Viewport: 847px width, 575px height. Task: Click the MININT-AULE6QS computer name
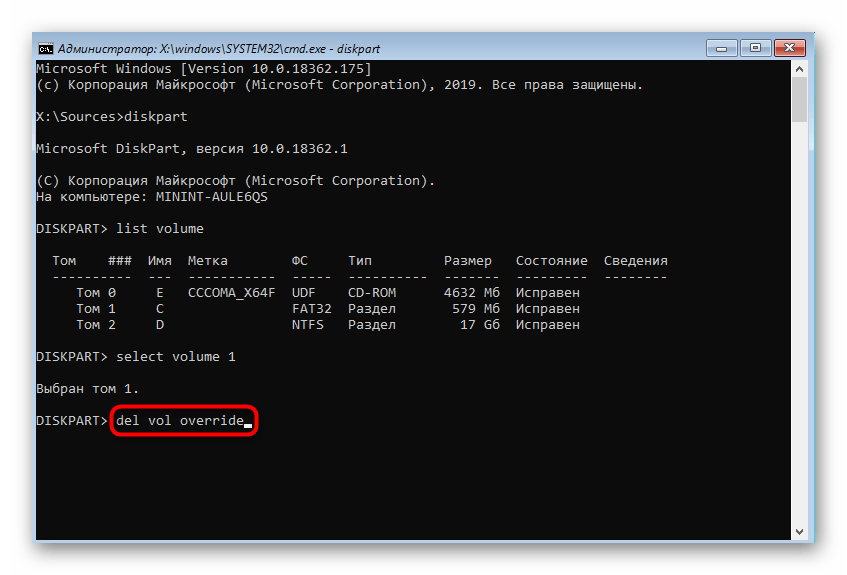(x=212, y=197)
